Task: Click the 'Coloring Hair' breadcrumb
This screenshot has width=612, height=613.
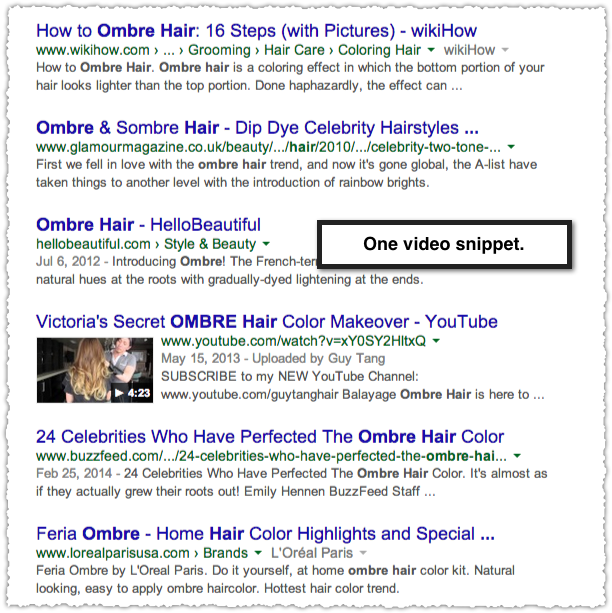Action: (x=379, y=50)
